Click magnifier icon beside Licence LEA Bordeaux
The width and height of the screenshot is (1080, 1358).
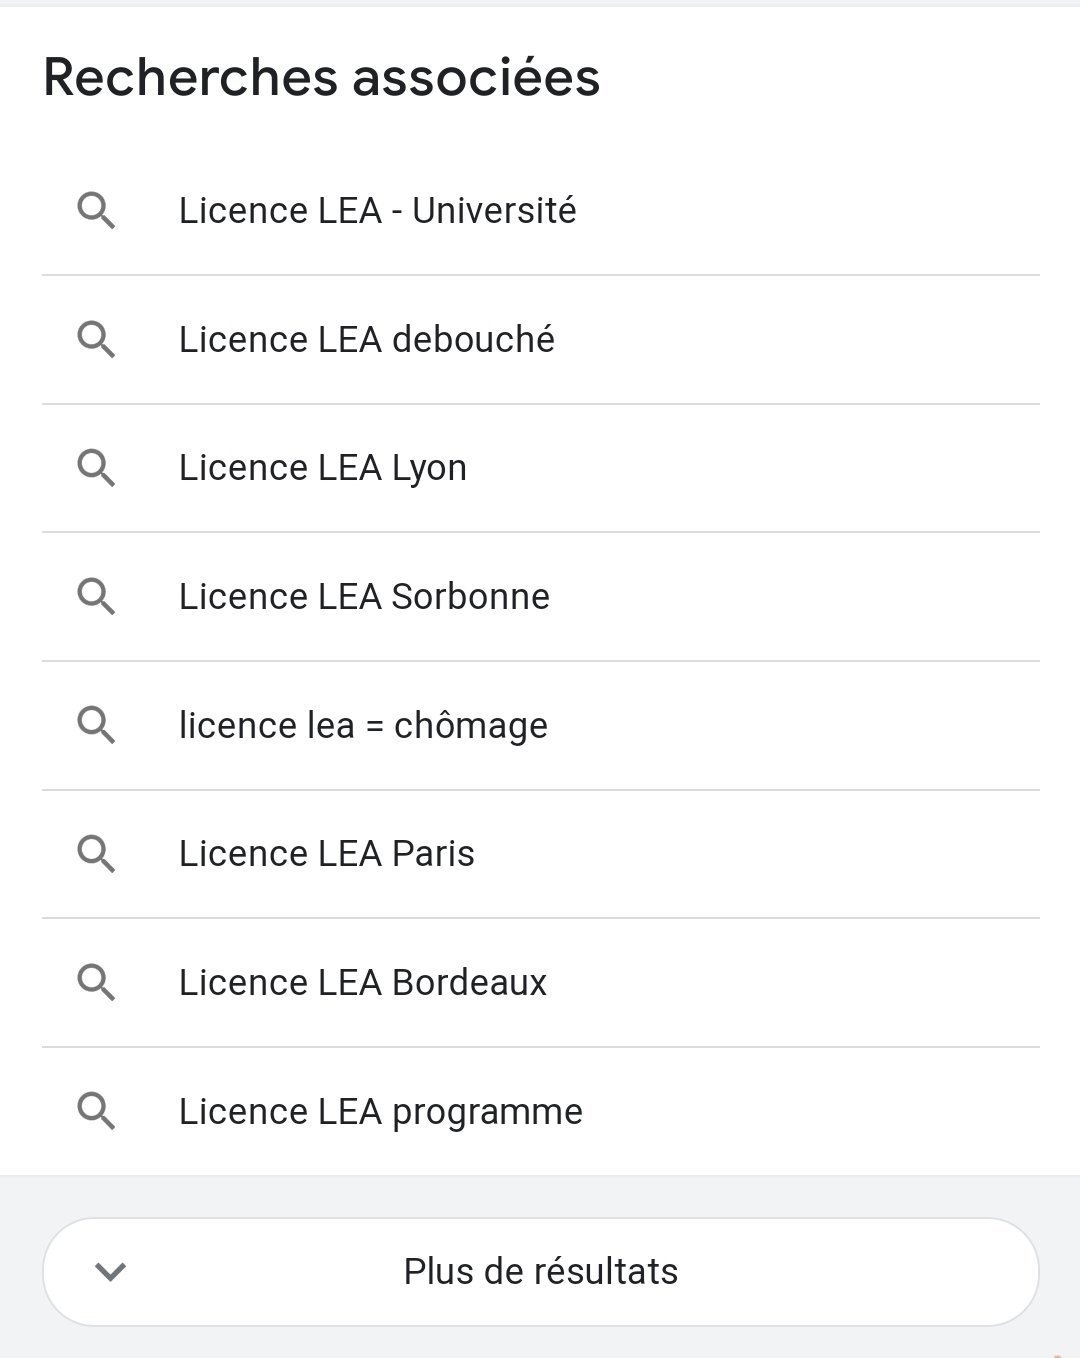[x=96, y=982]
